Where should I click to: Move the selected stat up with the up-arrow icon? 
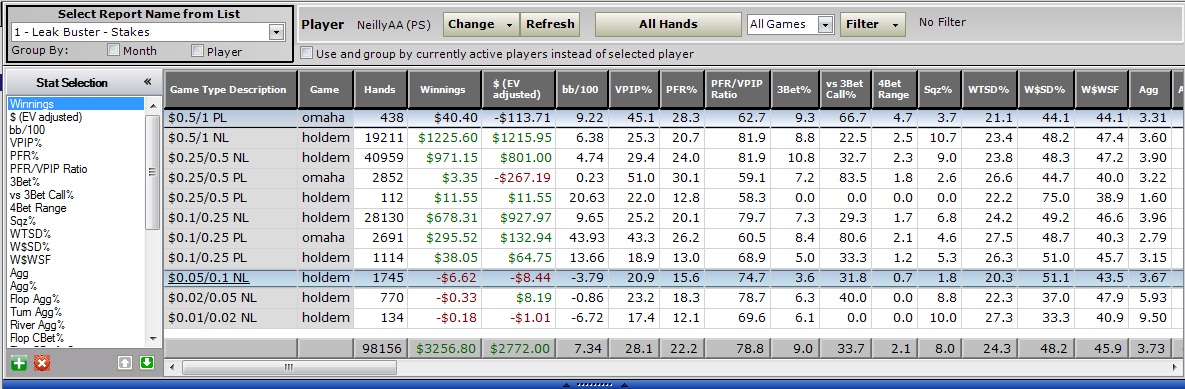click(125, 363)
